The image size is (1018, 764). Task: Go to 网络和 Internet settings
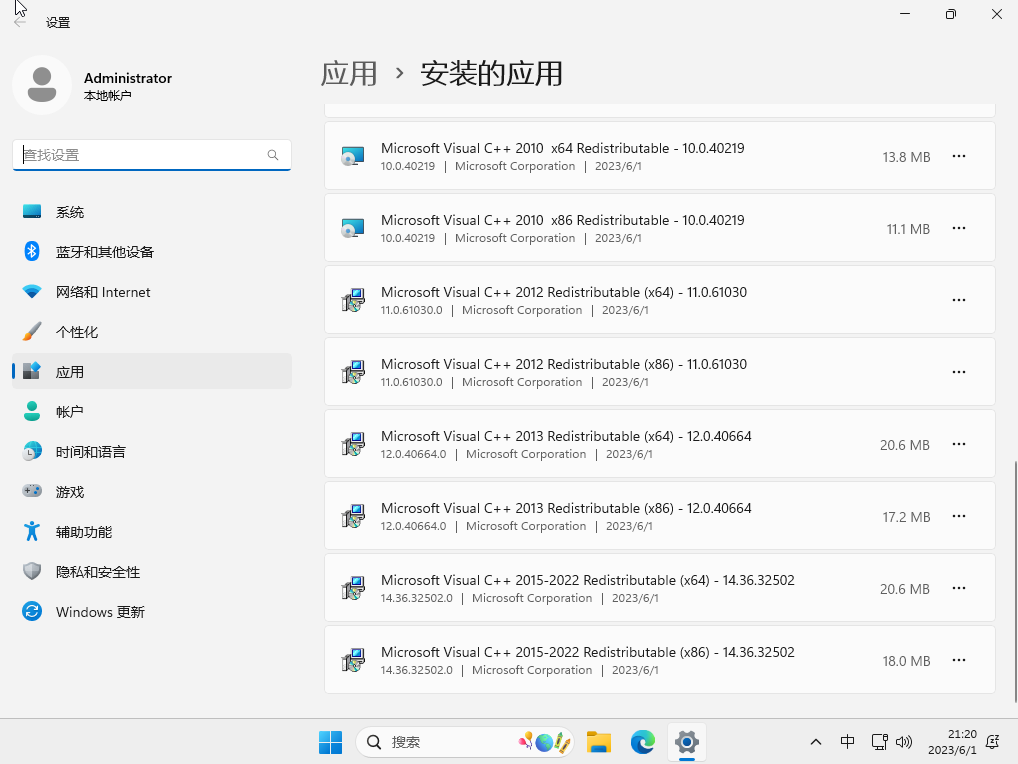coord(152,292)
